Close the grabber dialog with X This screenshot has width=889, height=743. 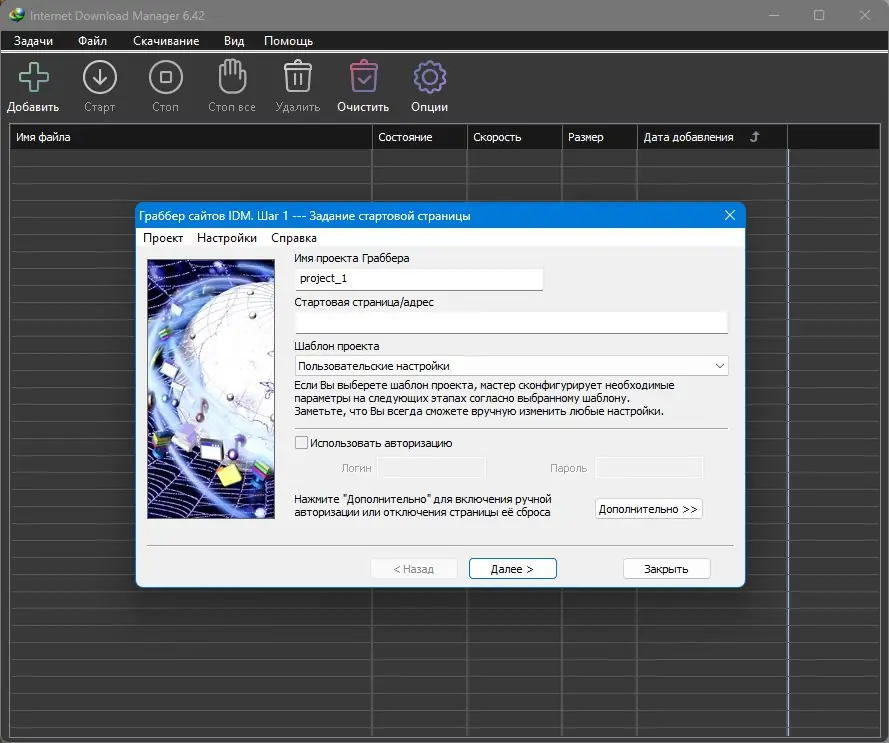730,216
